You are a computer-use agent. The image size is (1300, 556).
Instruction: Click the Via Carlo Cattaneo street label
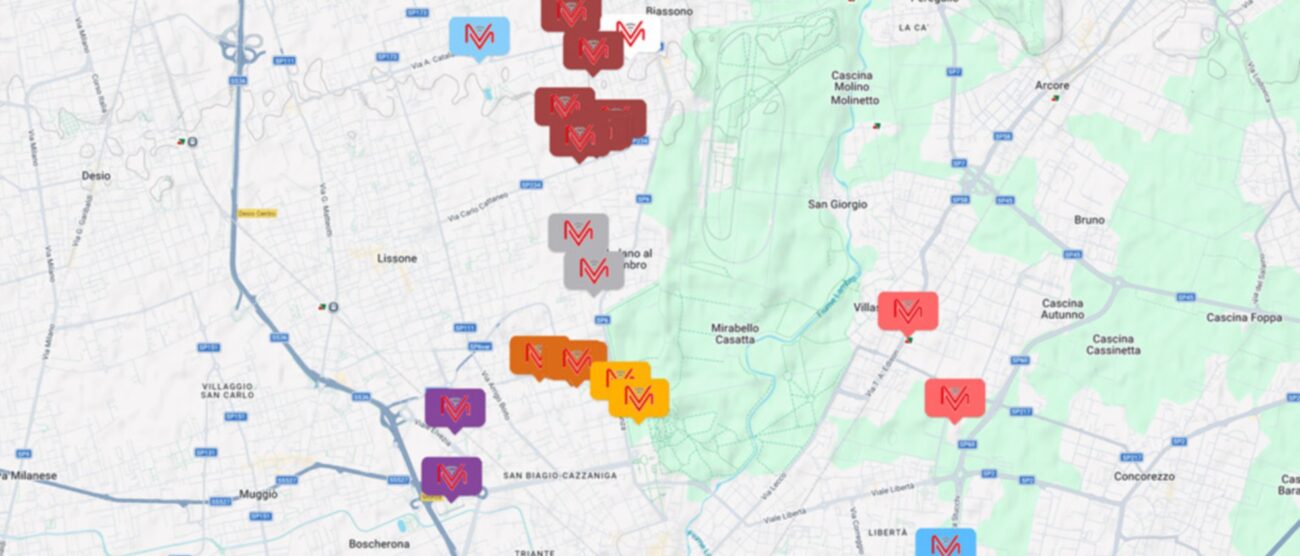(x=479, y=207)
